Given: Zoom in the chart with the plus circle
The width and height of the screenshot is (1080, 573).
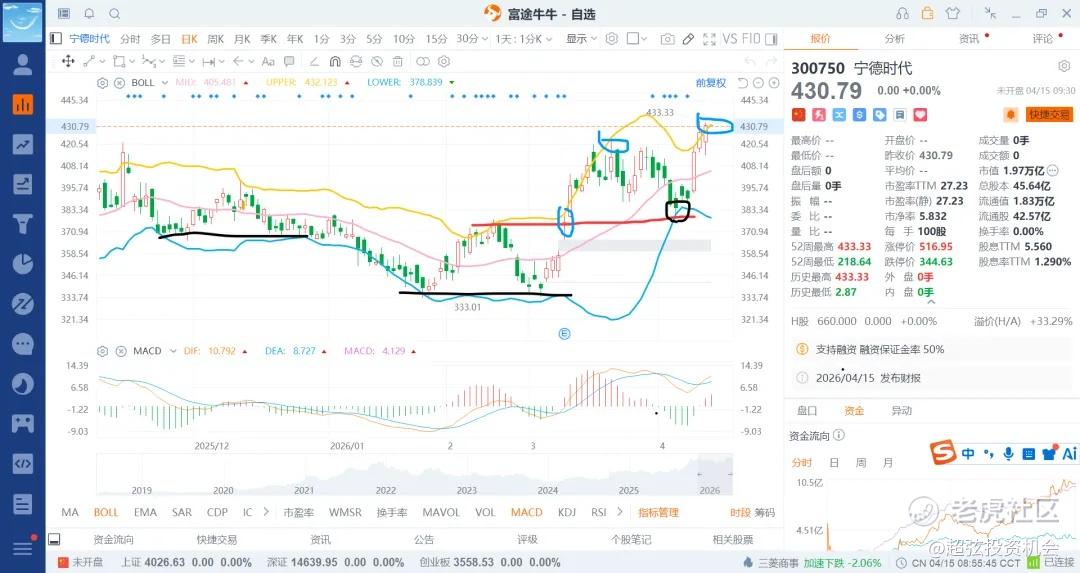Looking at the screenshot, I should point(774,83).
